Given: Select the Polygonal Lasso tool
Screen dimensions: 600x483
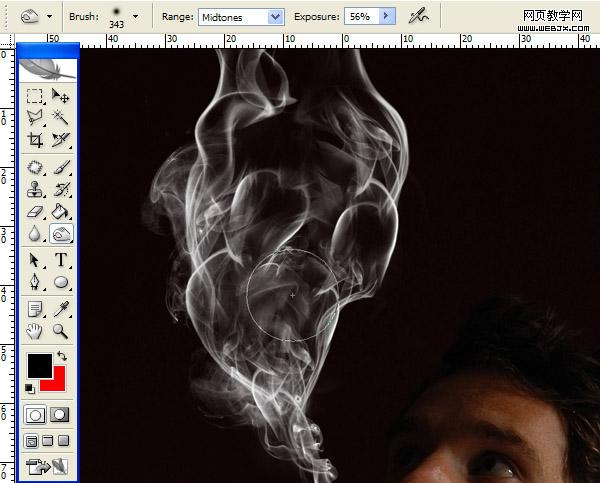Looking at the screenshot, I should click(x=34, y=117).
